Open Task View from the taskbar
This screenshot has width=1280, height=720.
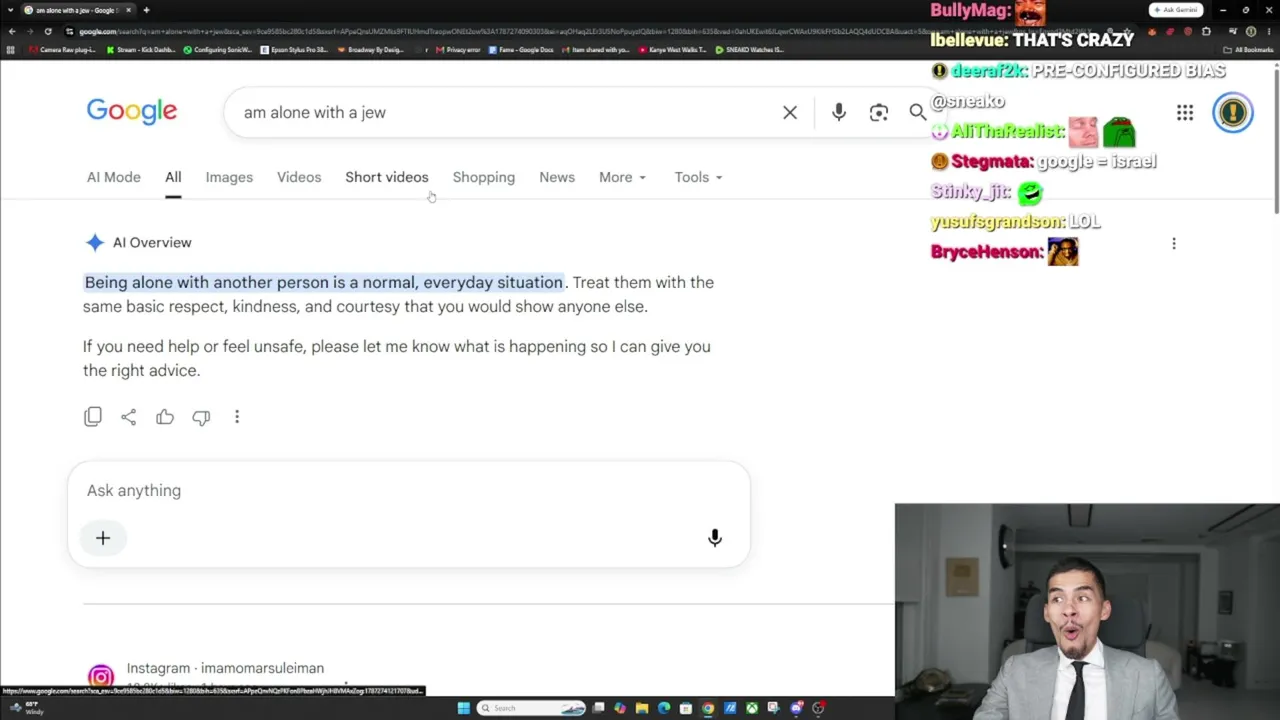[598, 708]
